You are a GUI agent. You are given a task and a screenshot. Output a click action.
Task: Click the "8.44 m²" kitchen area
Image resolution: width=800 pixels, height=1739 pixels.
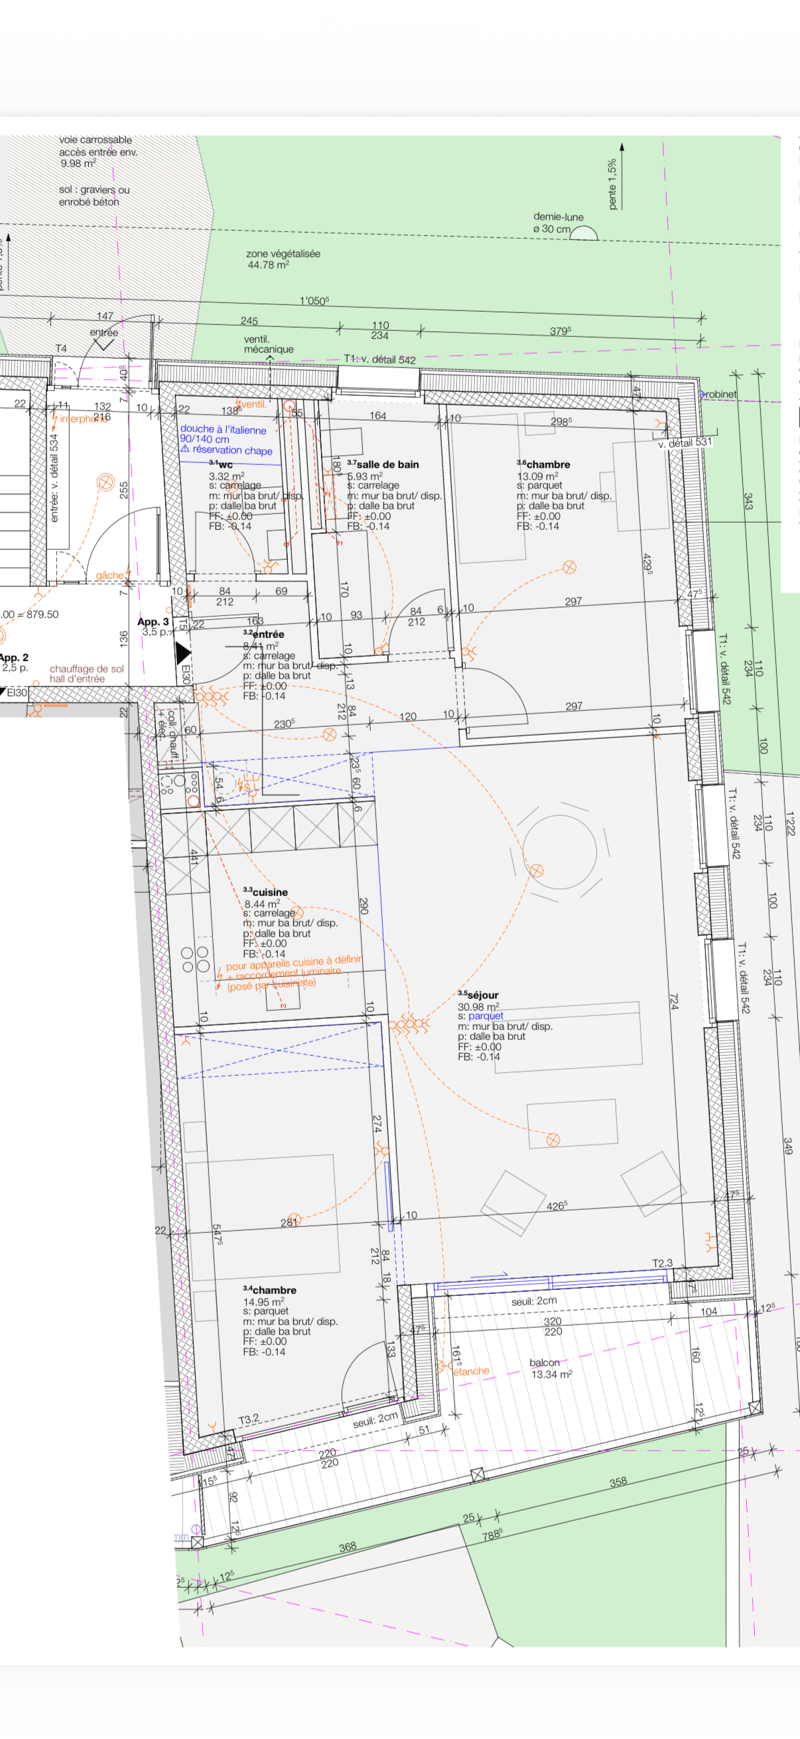click(261, 904)
